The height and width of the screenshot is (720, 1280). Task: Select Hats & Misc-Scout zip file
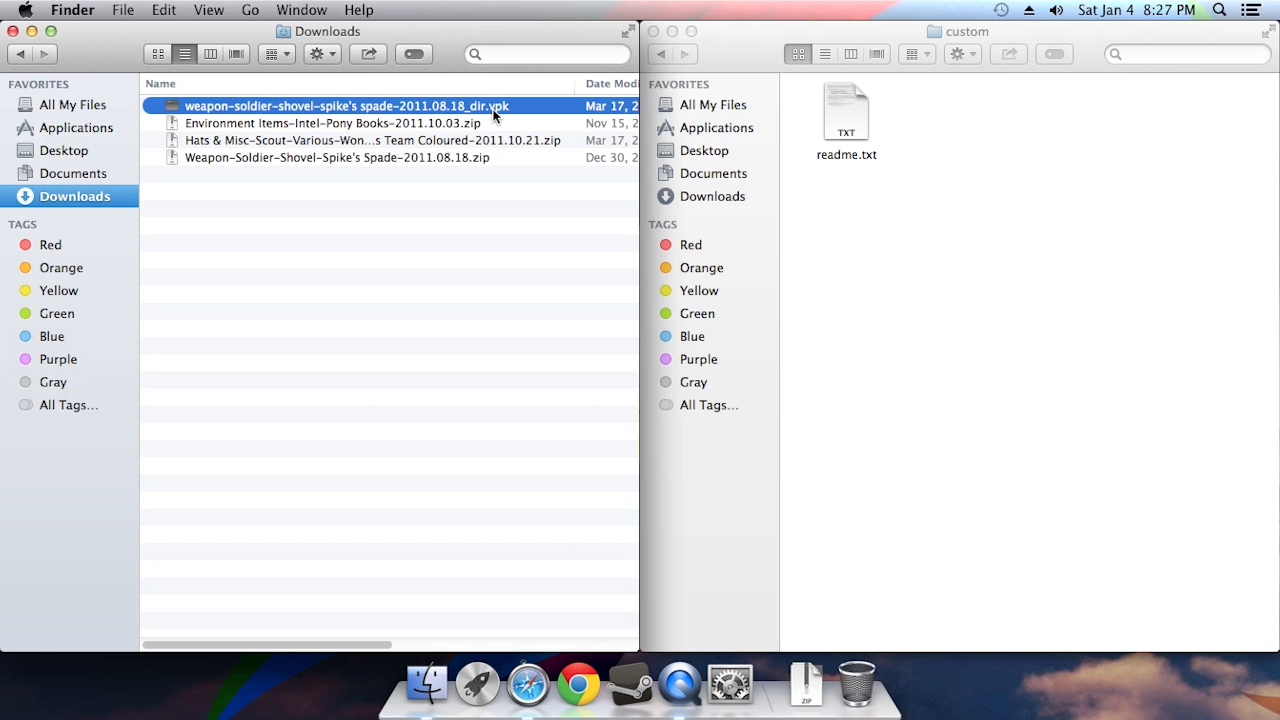click(390, 140)
